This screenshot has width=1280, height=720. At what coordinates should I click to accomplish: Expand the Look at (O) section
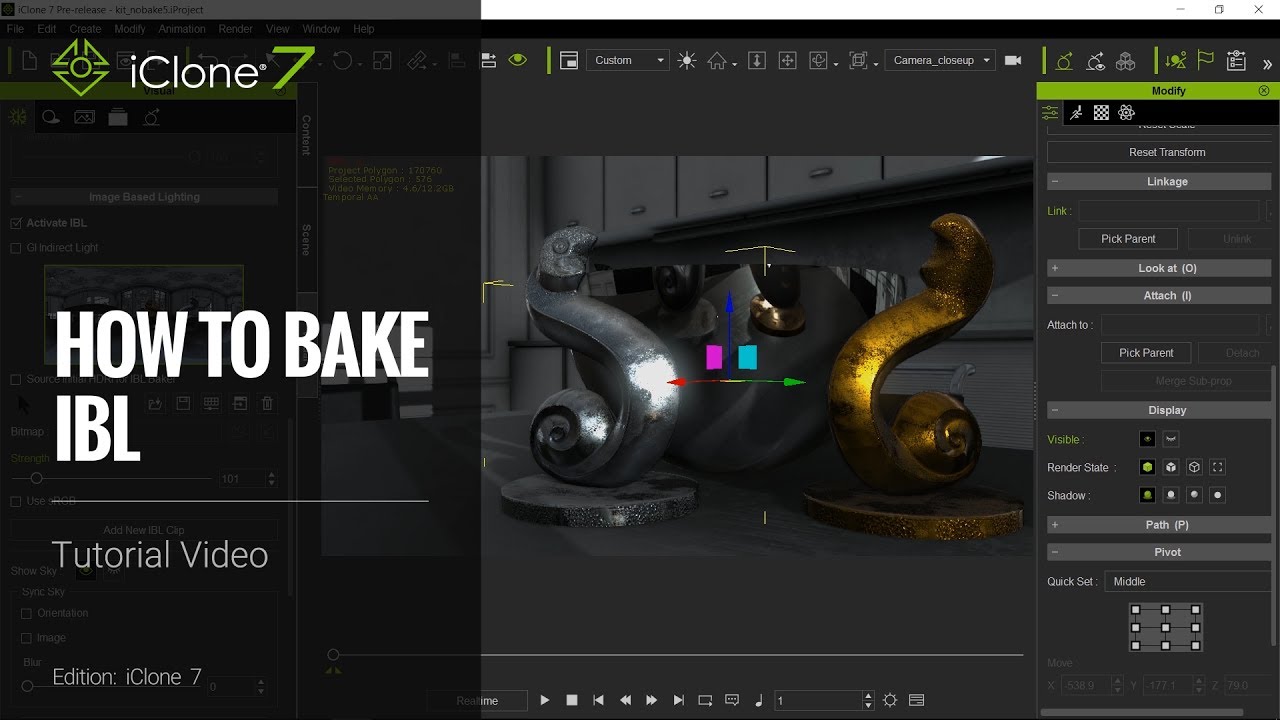[x=1055, y=268]
